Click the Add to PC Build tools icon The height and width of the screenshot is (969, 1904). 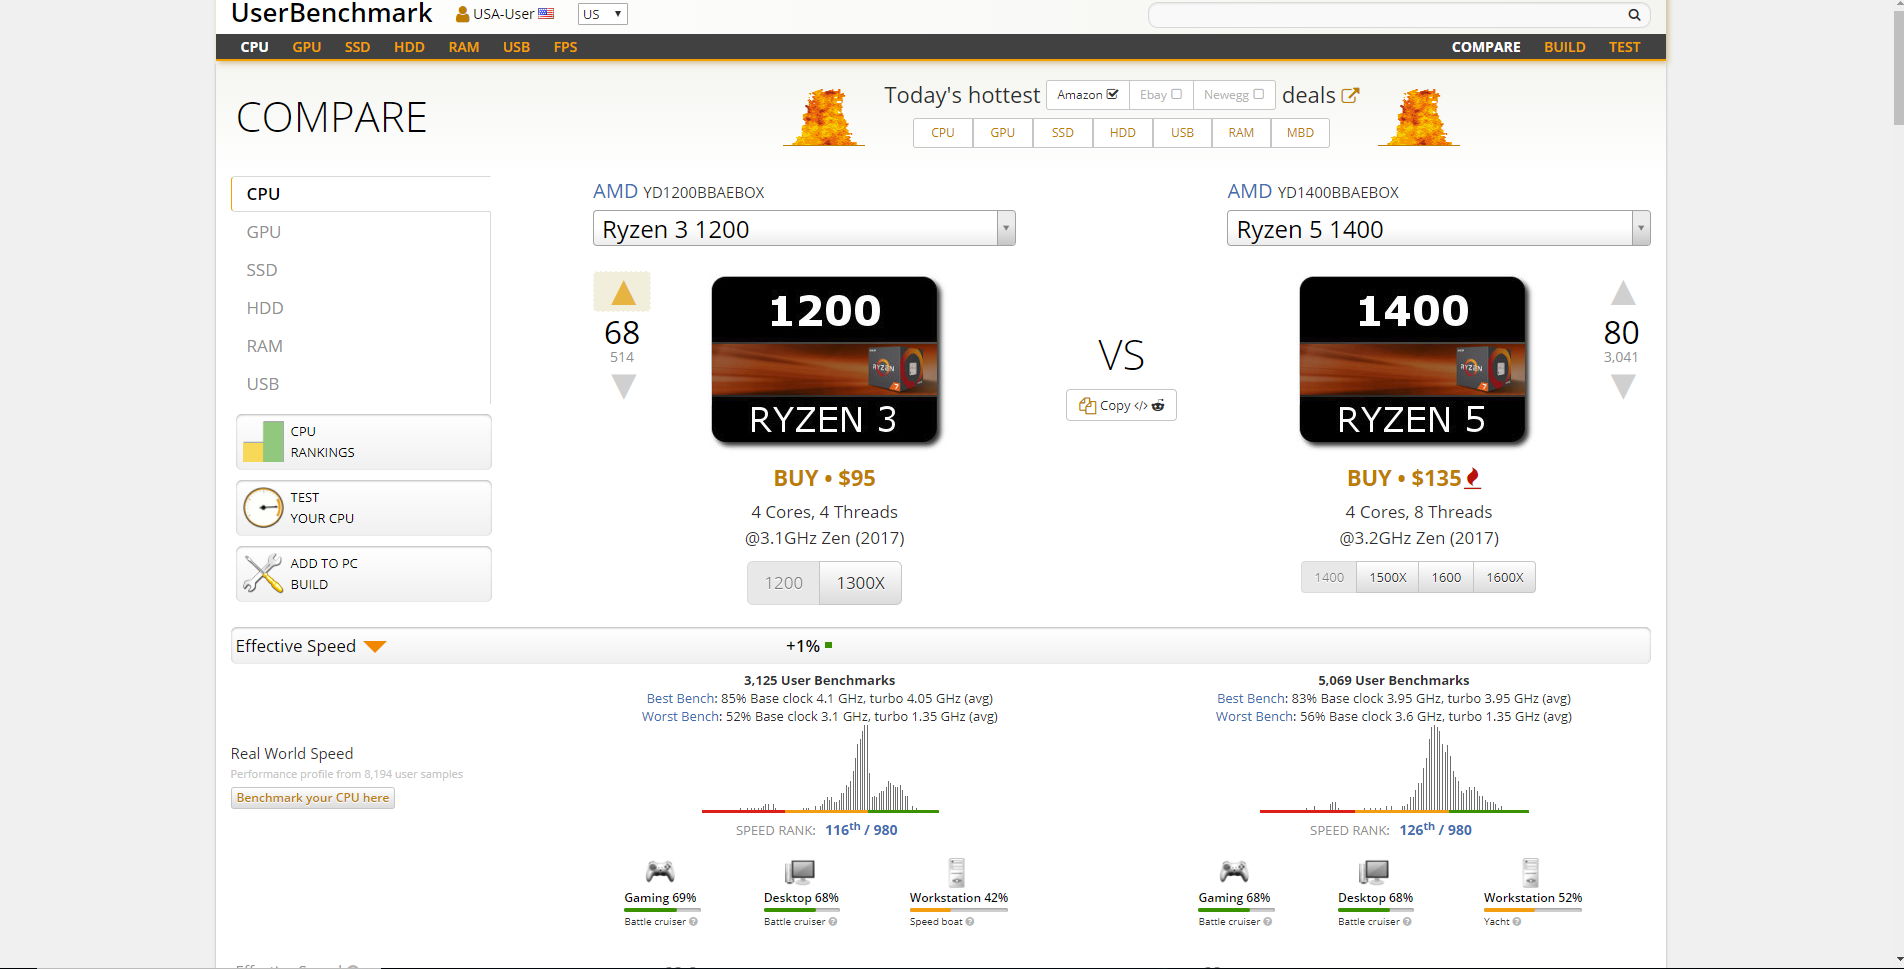pos(263,574)
